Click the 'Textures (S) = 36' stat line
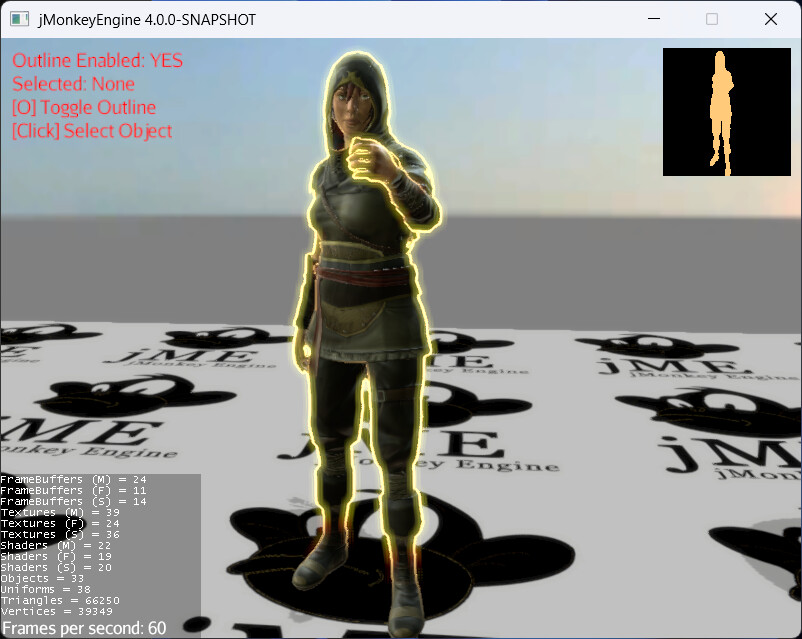 [60, 534]
